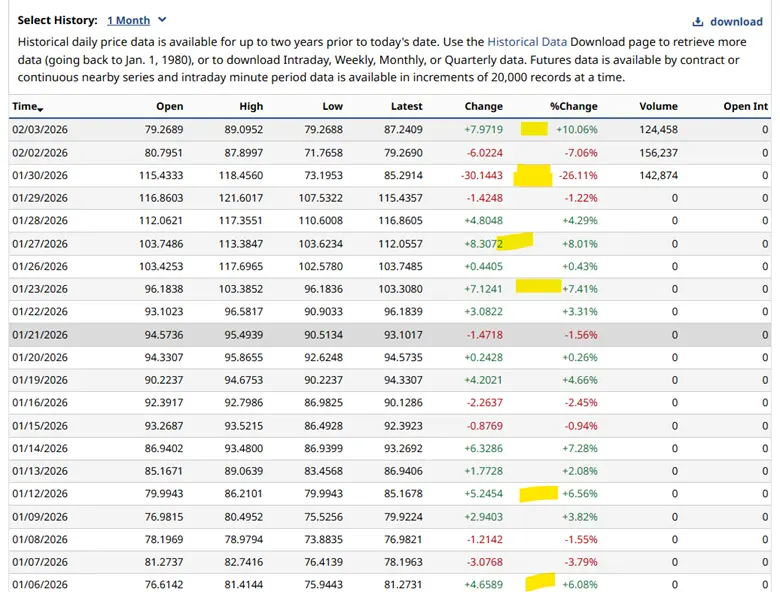Select the highlighted row date 01/21/2026
The width and height of the screenshot is (780, 592).
40,335
